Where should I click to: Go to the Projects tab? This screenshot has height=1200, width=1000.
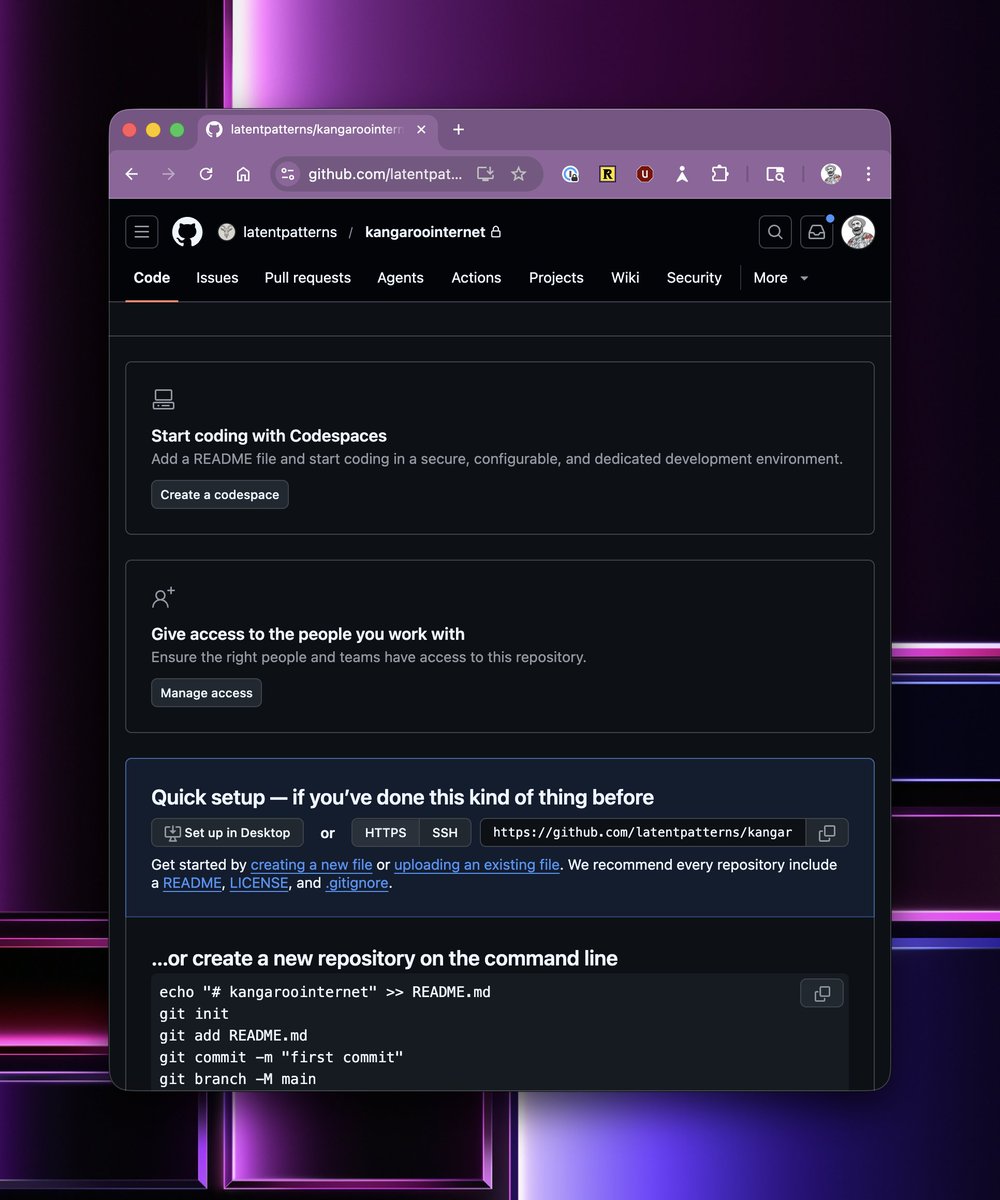[556, 278]
